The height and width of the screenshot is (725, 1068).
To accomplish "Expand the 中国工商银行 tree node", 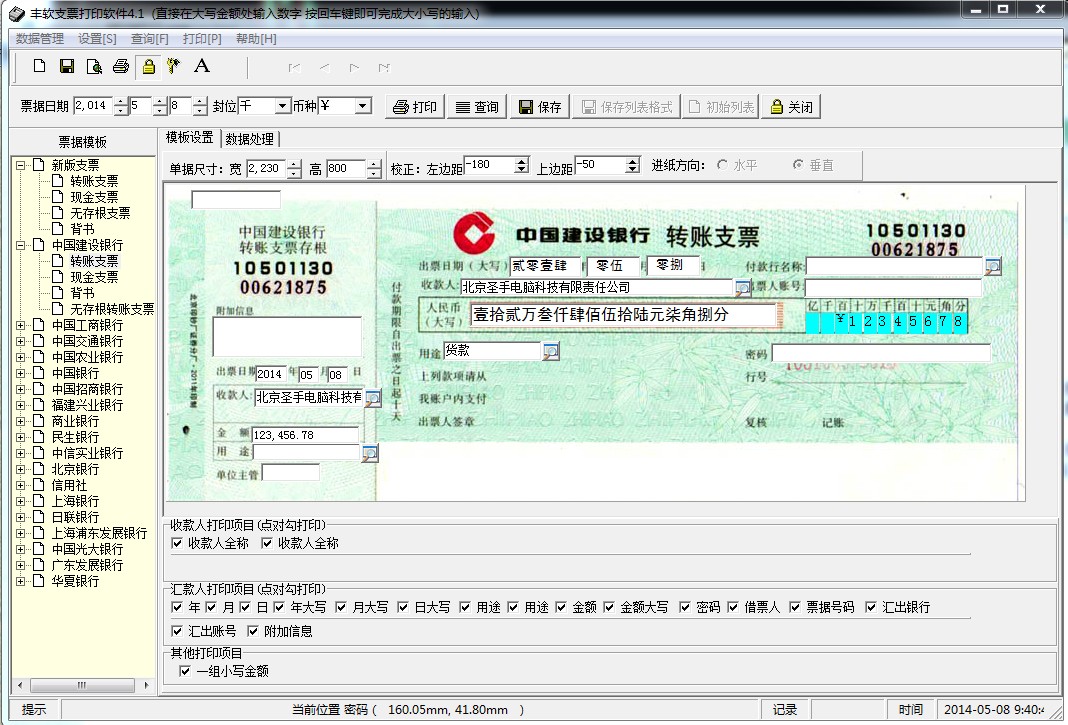I will coord(20,325).
